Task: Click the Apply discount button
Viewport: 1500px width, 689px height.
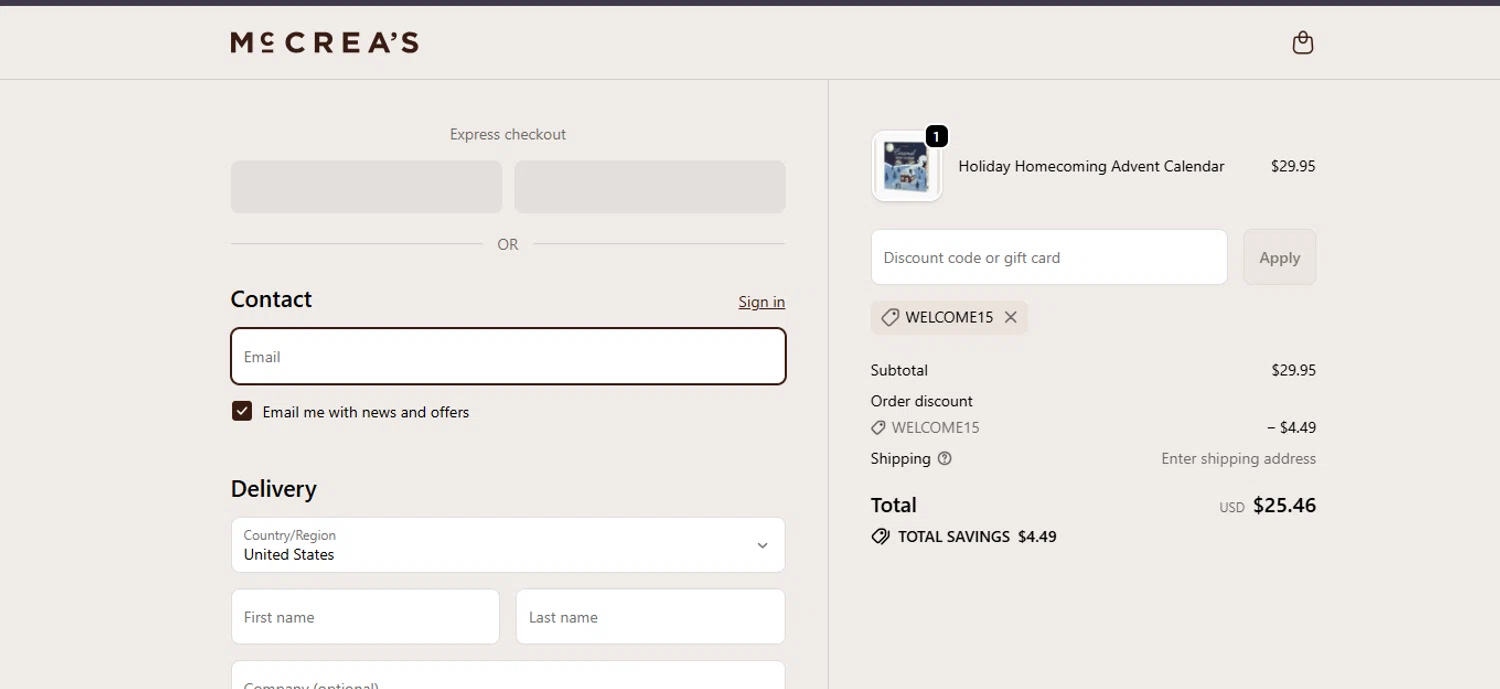Action: click(1280, 257)
